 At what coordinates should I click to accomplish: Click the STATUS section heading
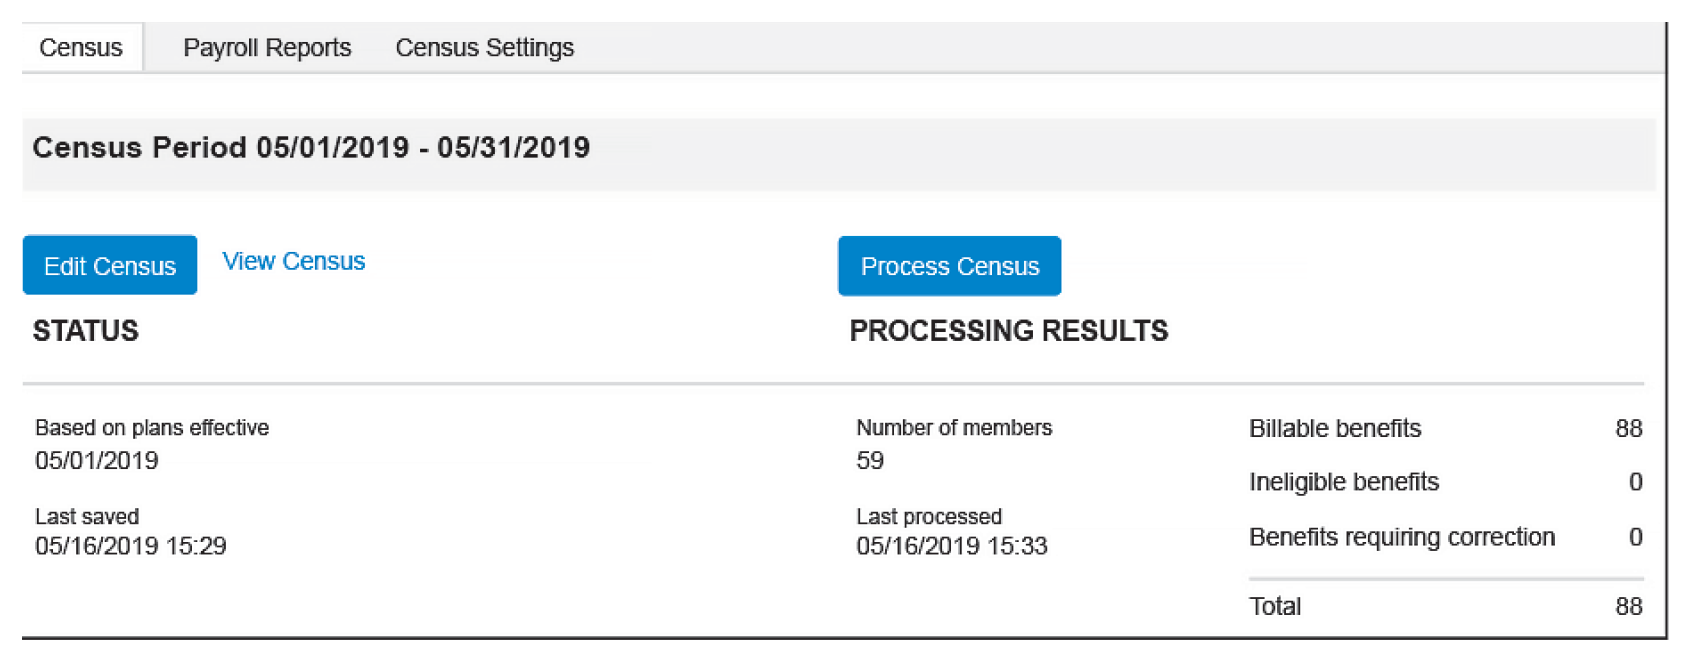coord(86,331)
